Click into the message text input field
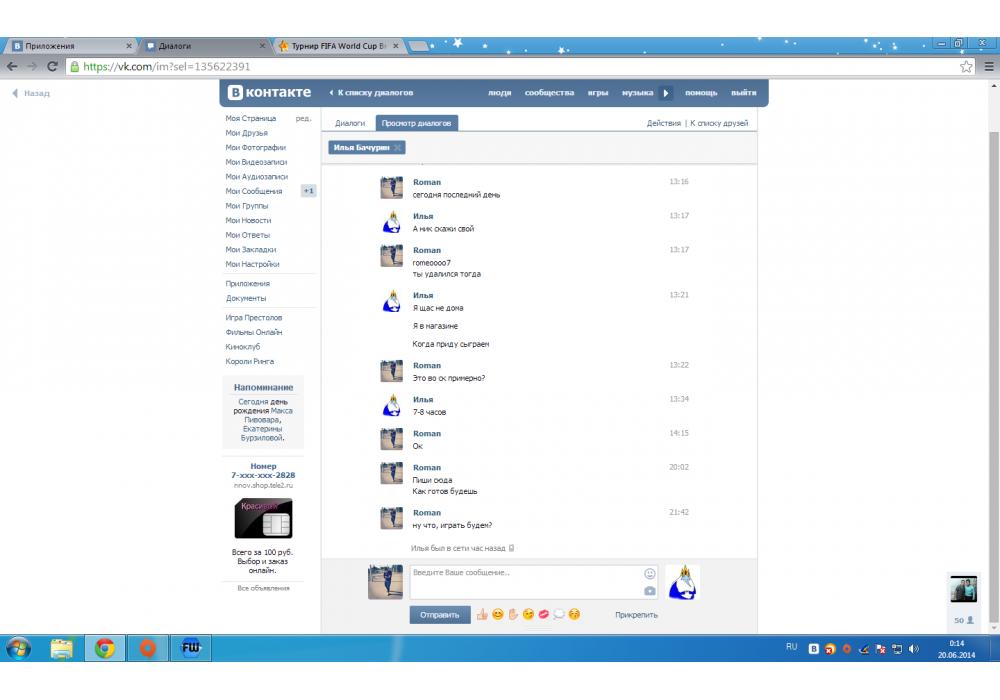 point(524,582)
